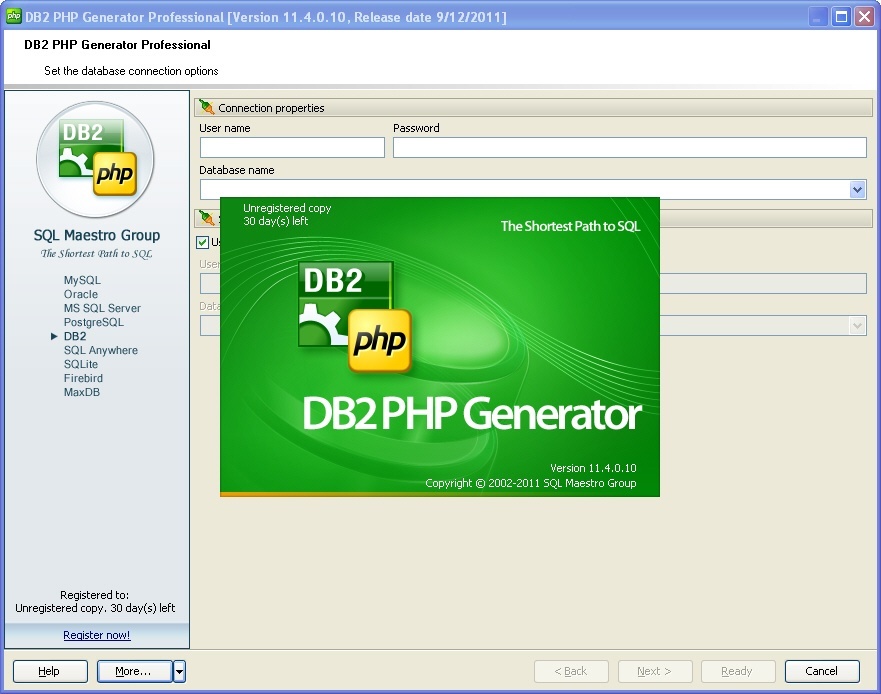Screen dimensions: 881x694
Task: Click inside the Password input field
Action: pyautogui.click(x=630, y=147)
